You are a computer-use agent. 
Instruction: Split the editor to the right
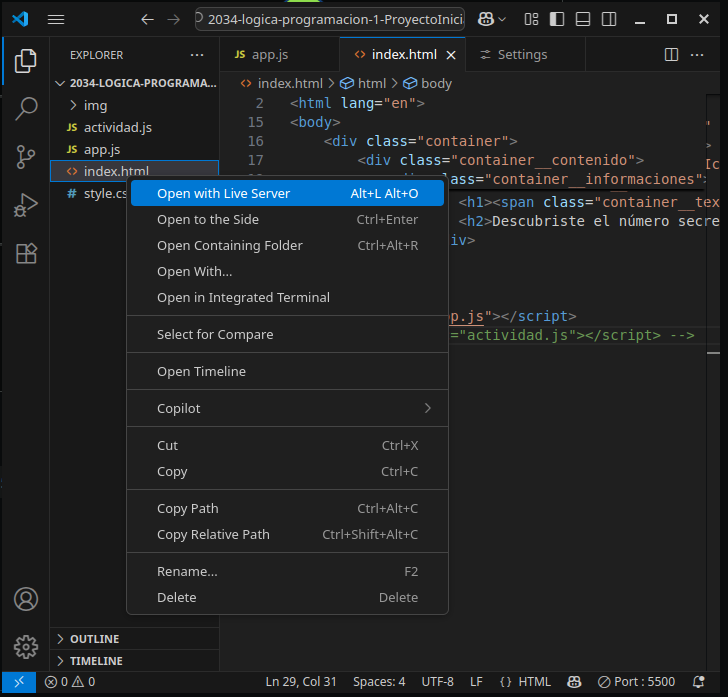point(671,55)
